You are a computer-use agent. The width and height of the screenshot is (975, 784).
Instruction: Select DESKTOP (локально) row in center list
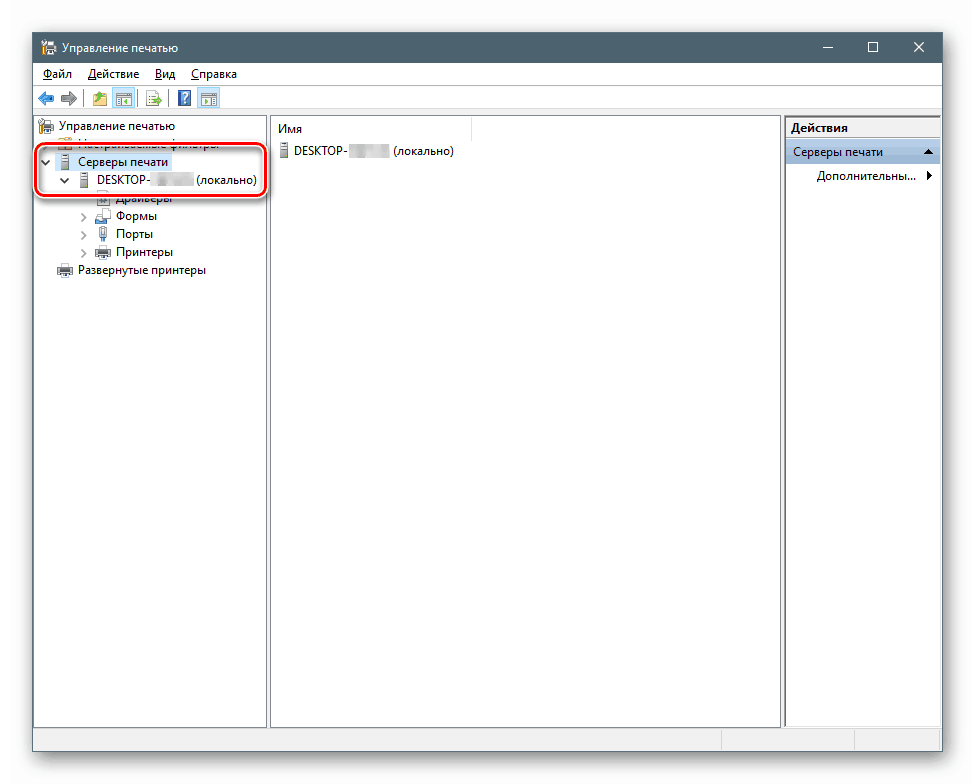click(x=374, y=150)
